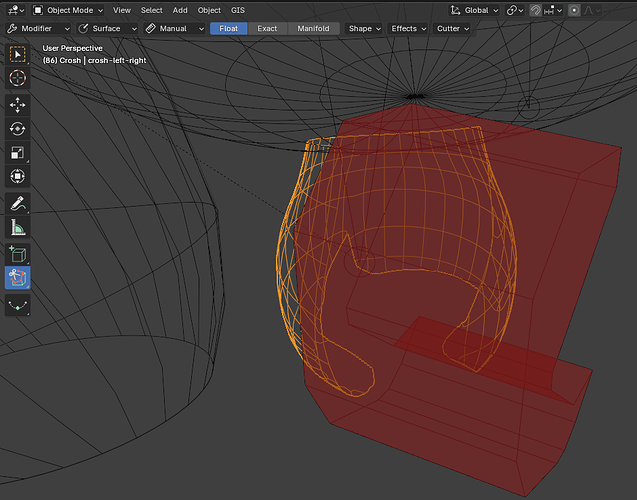
Task: Select the curve tool below the Carver tool
Action: click(x=17, y=305)
